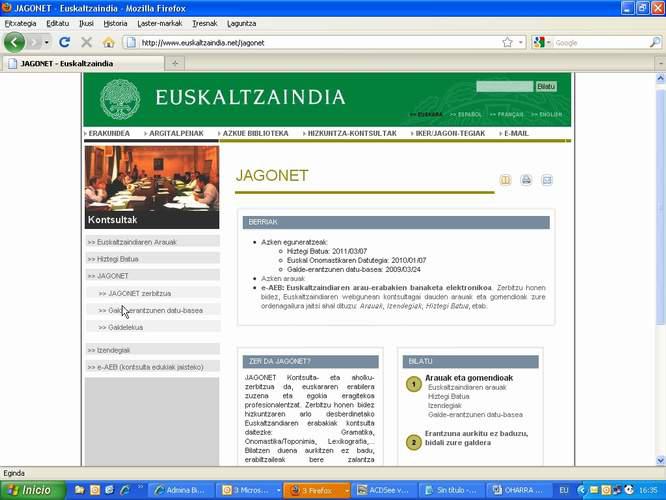Viewport: 666px width, 500px height.
Task: Click the vertical scrollbar thumb
Action: coord(660,206)
